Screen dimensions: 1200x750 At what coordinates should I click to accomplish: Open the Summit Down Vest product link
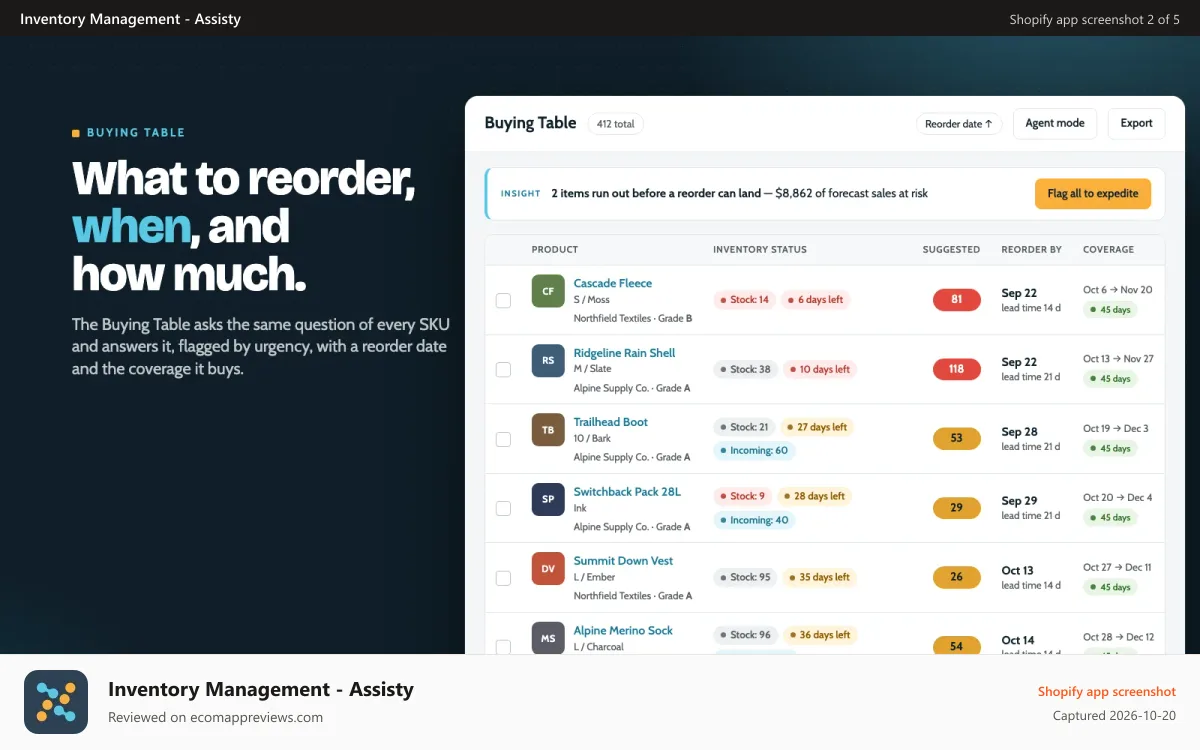click(x=623, y=561)
